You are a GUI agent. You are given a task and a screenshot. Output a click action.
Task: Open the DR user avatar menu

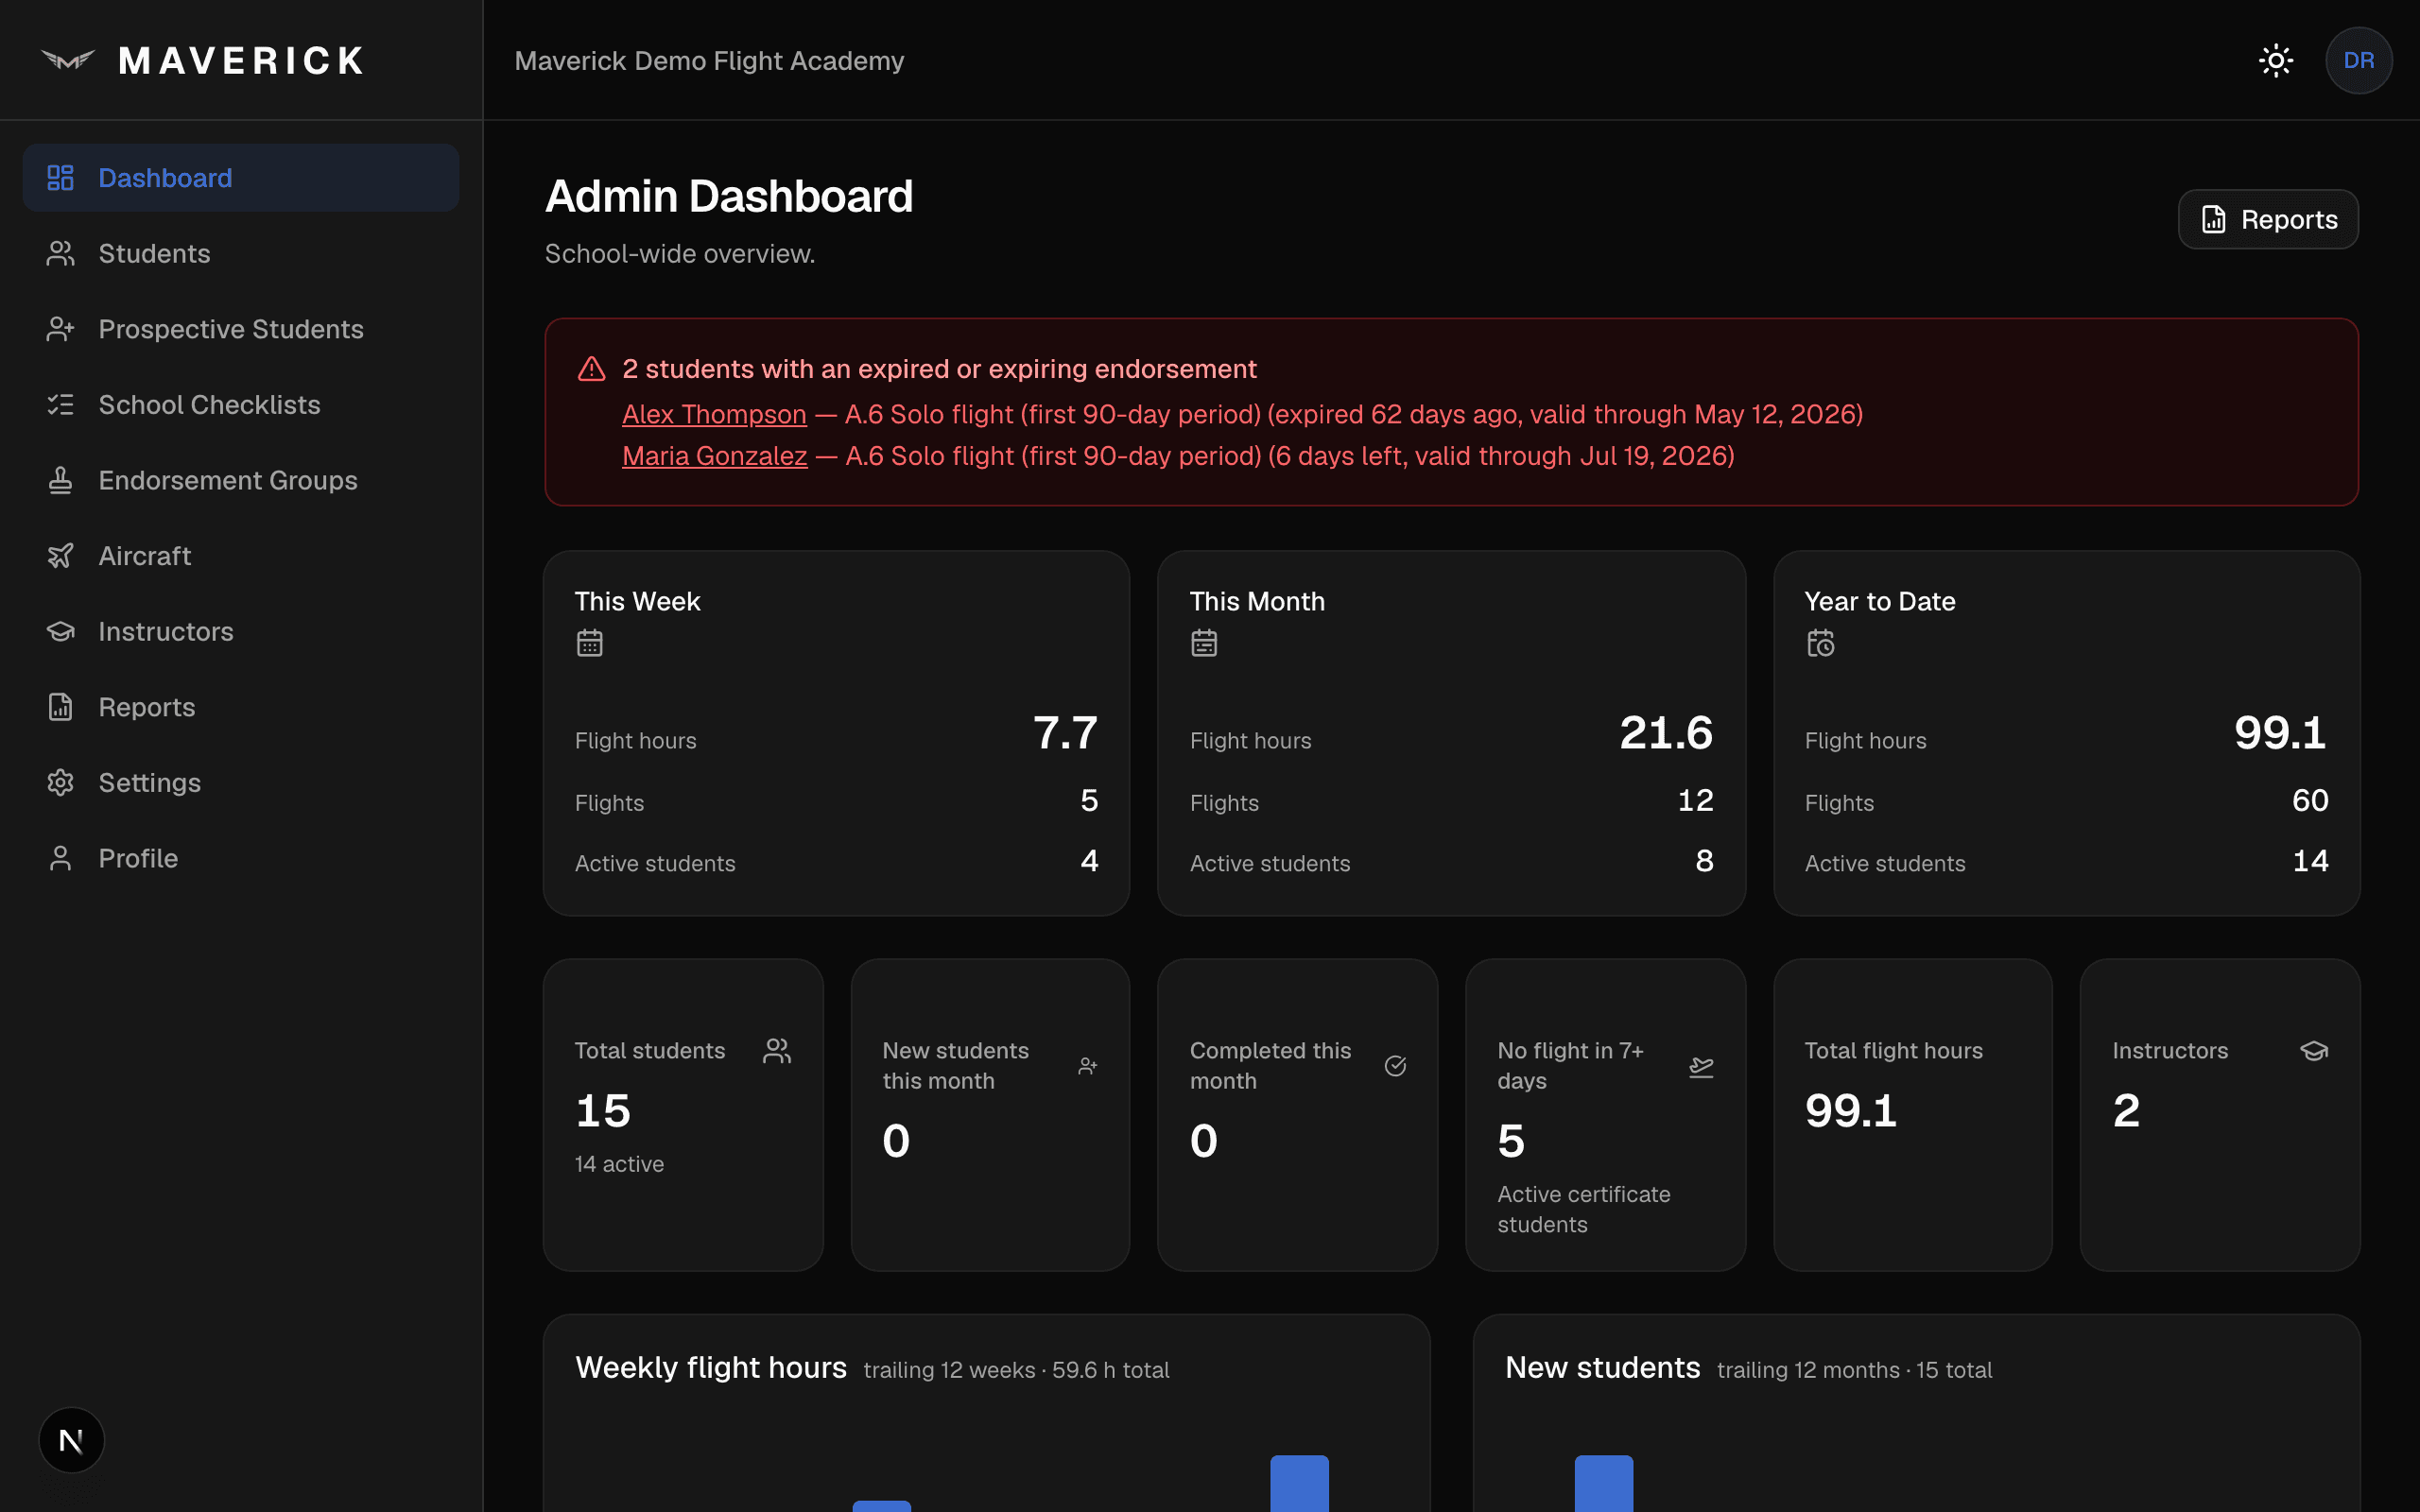click(x=2358, y=61)
